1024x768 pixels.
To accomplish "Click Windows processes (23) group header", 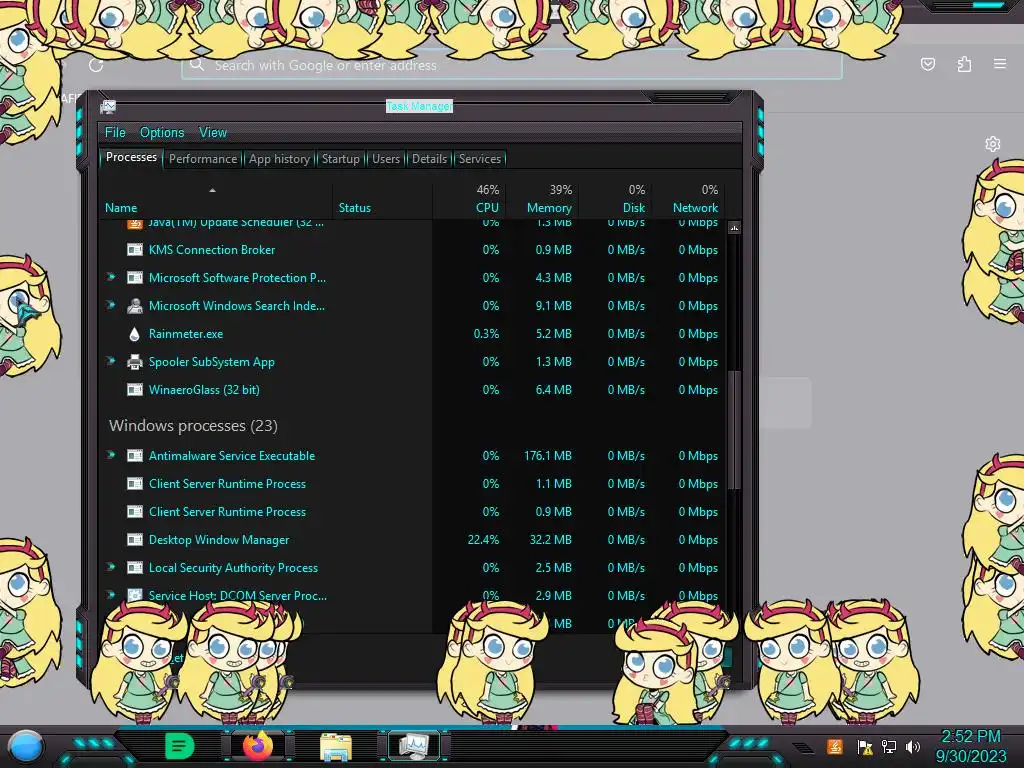I will pyautogui.click(x=193, y=426).
